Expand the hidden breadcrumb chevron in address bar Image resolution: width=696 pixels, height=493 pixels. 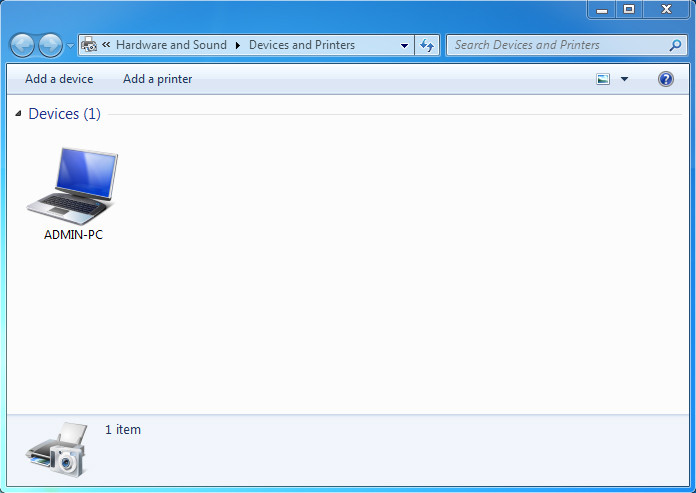pos(106,45)
